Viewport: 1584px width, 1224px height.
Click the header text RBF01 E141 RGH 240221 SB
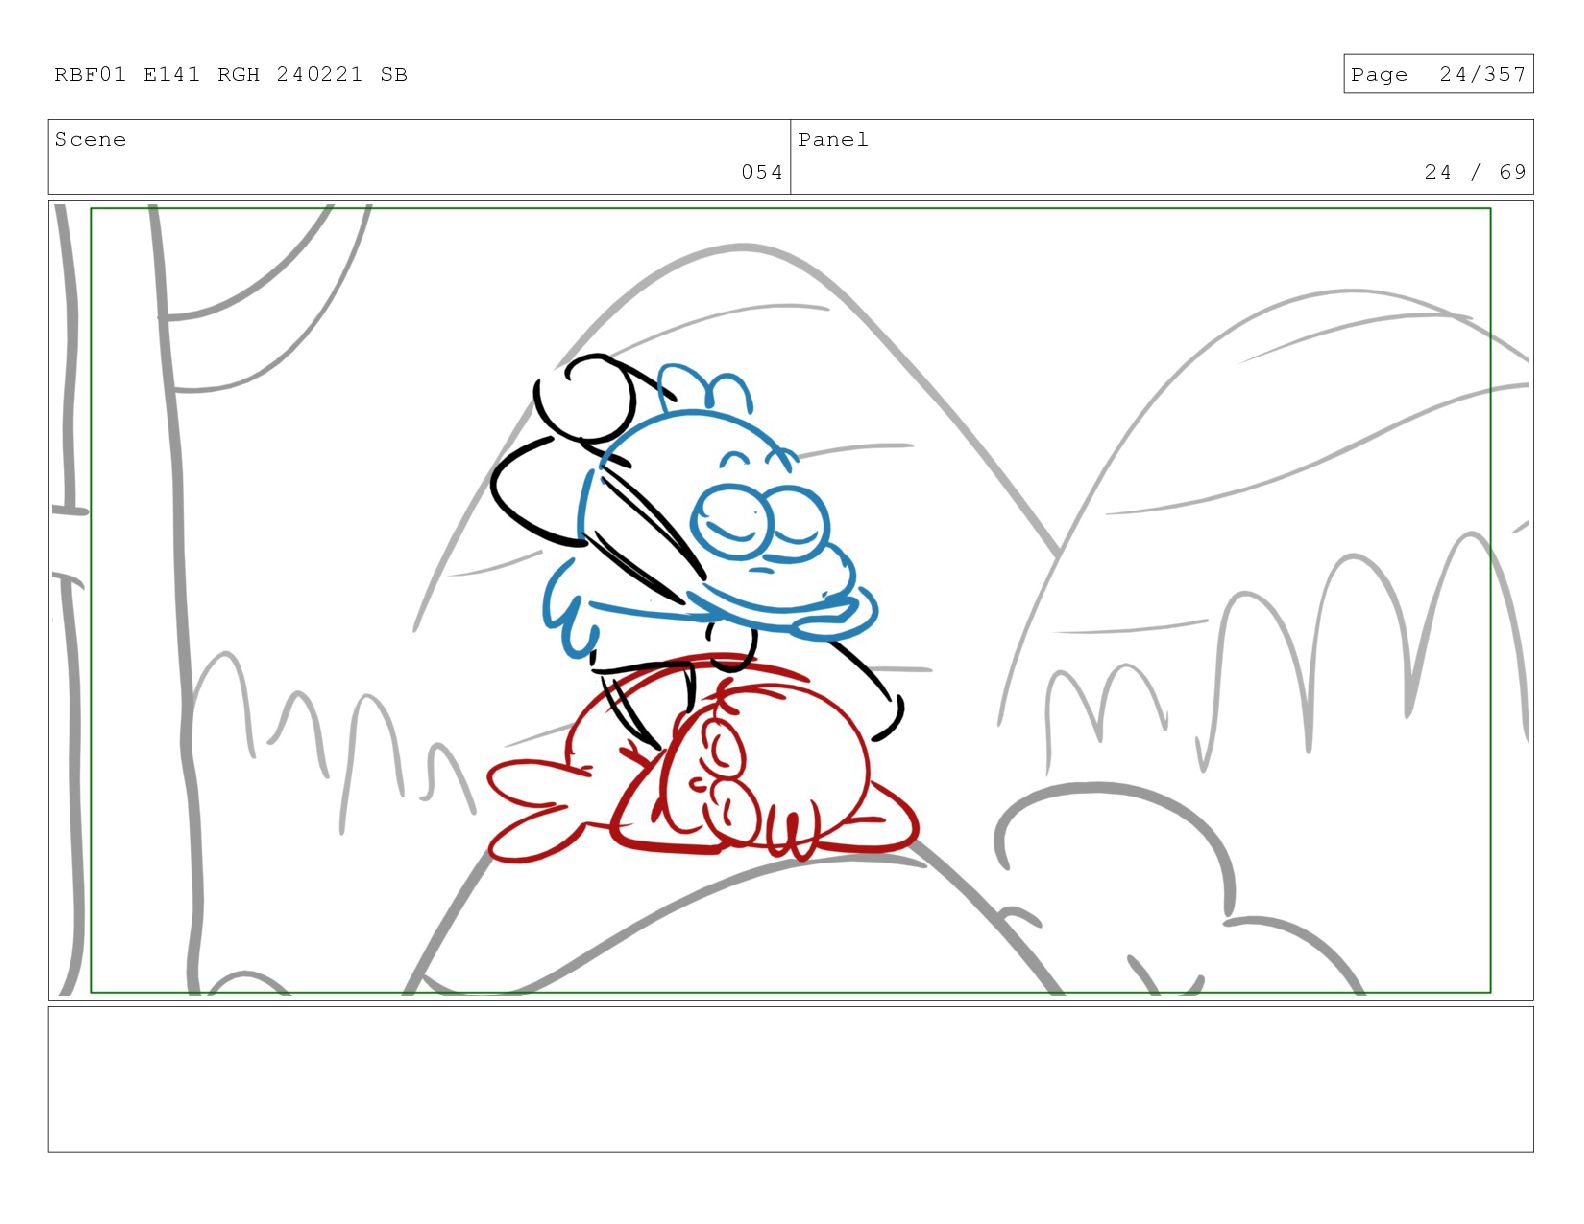point(231,75)
